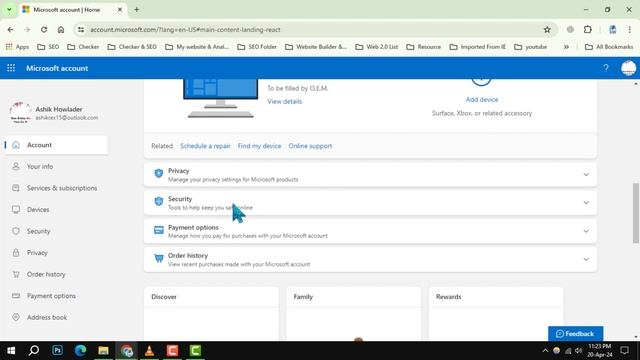Show hidden system tray icons
This screenshot has height=360, width=640.
click(545, 351)
